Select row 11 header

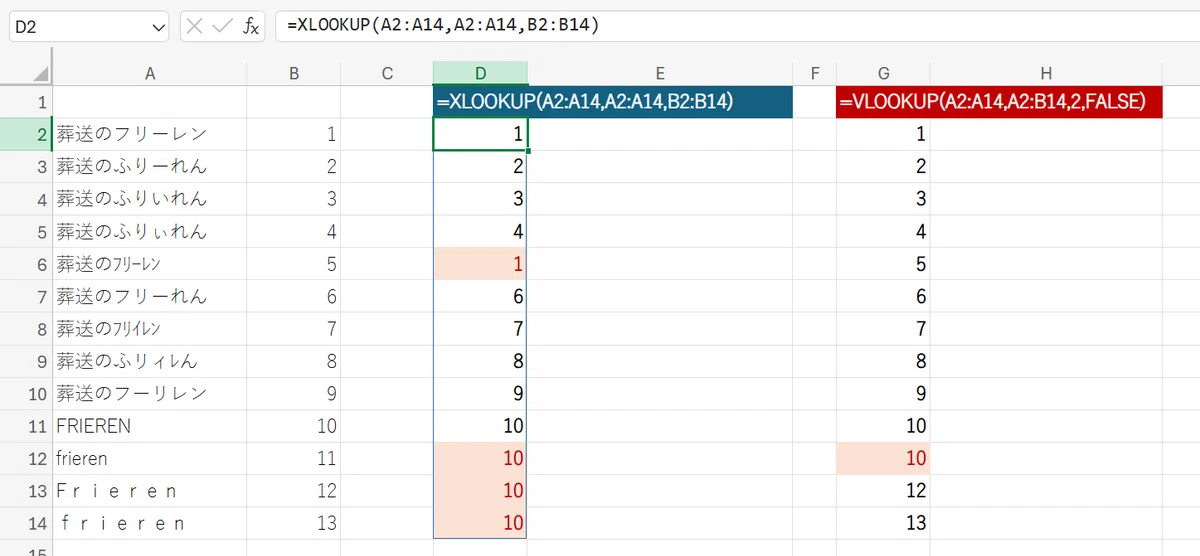click(x=26, y=426)
